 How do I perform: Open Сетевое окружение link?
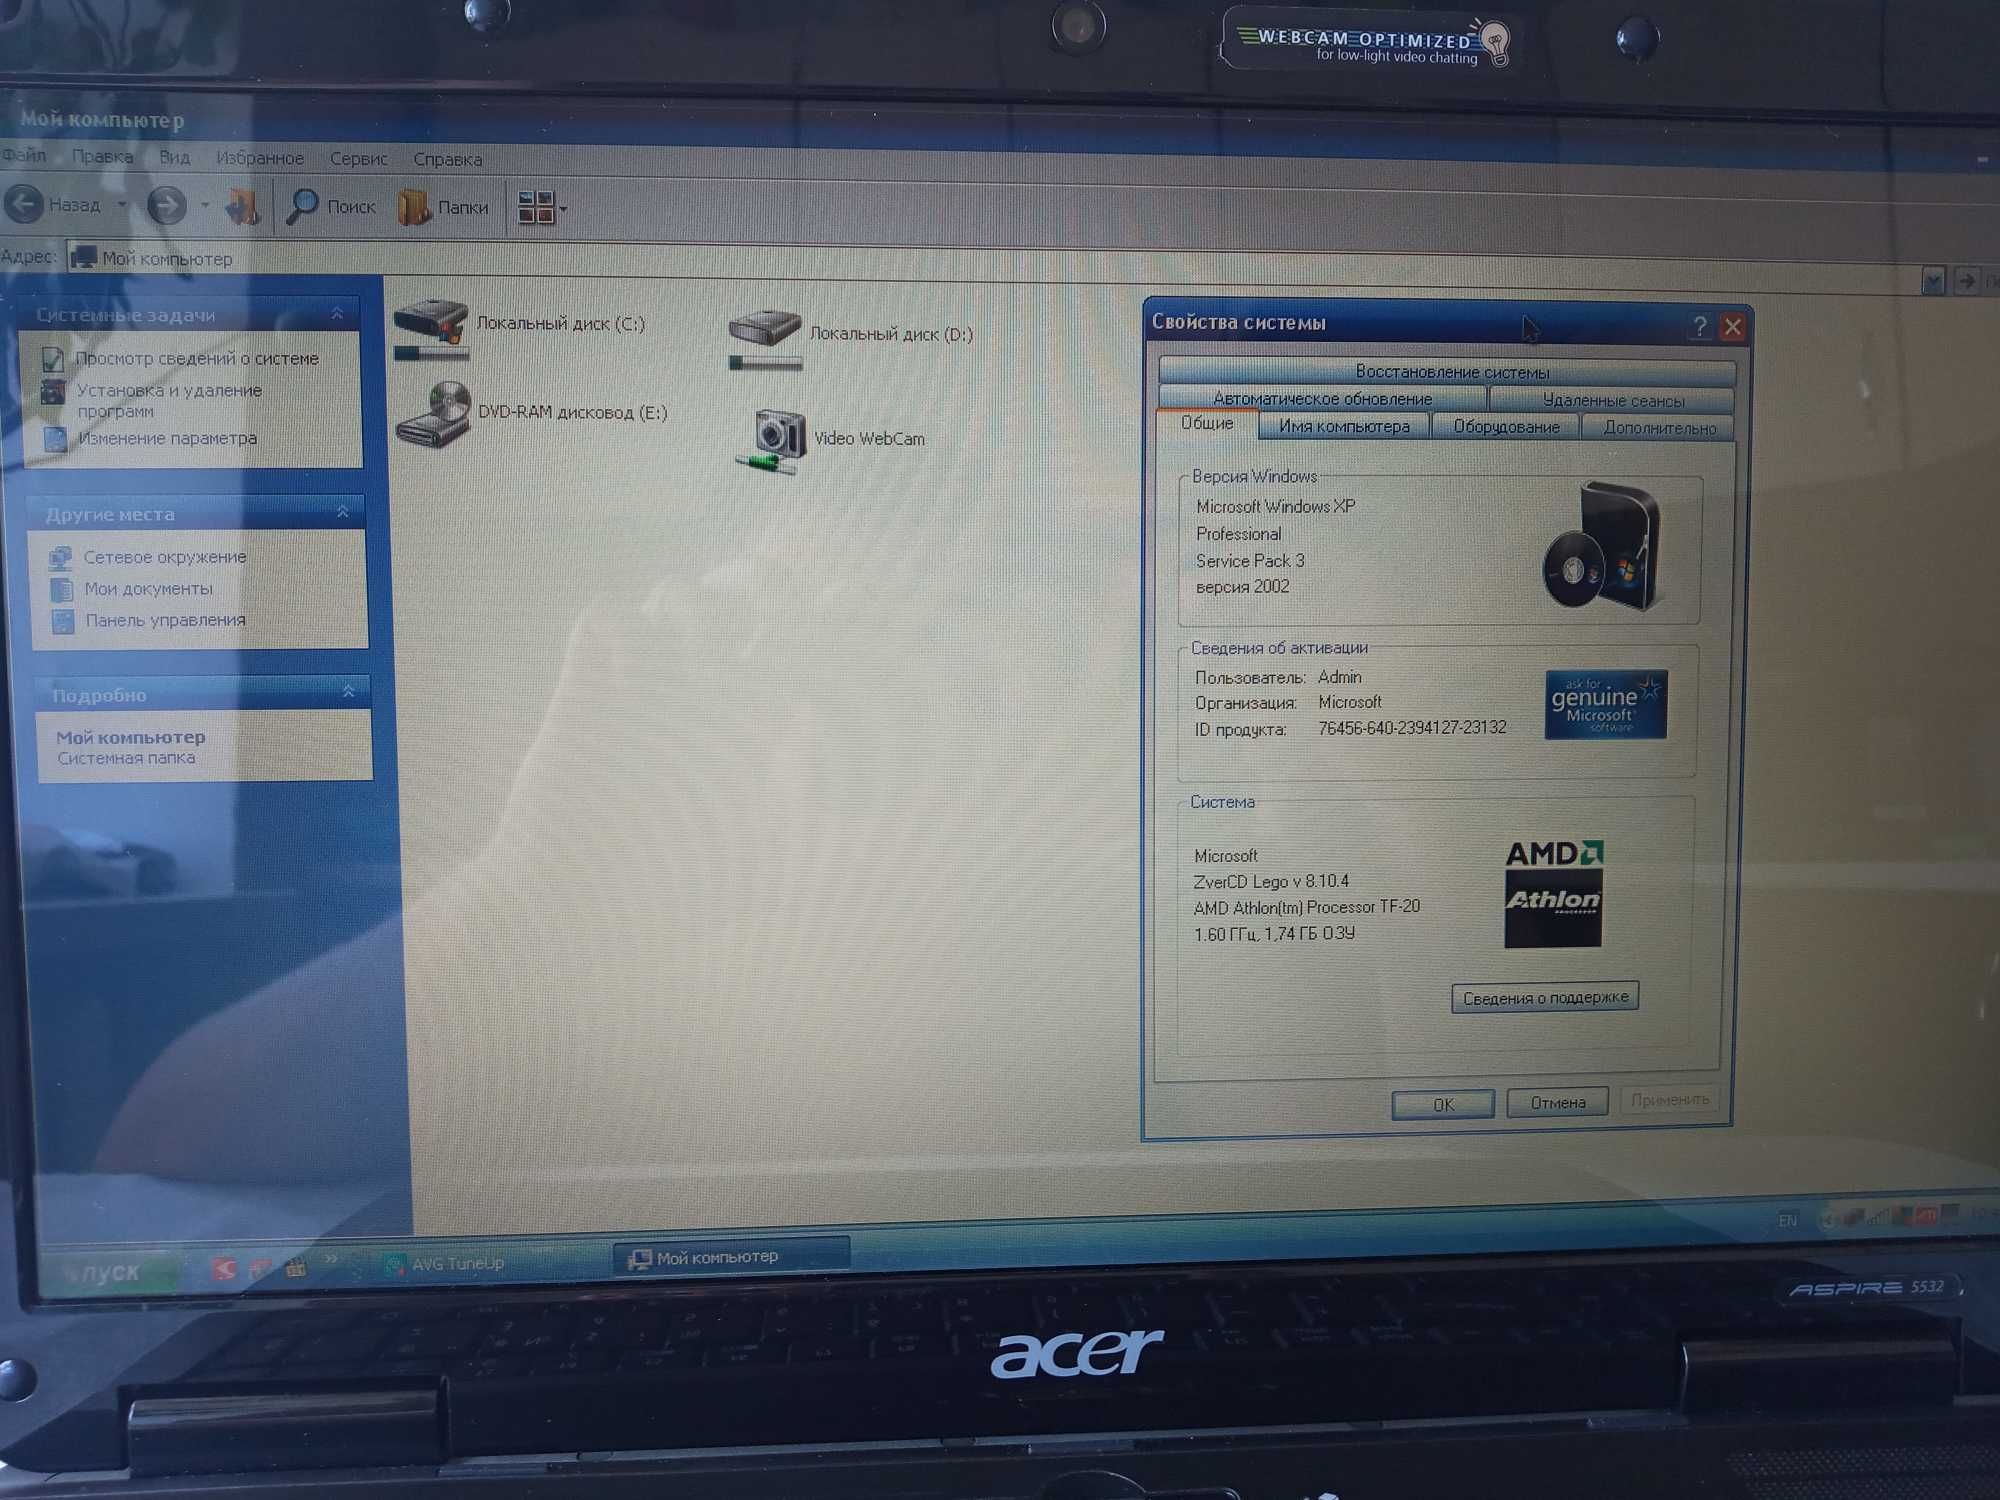165,557
